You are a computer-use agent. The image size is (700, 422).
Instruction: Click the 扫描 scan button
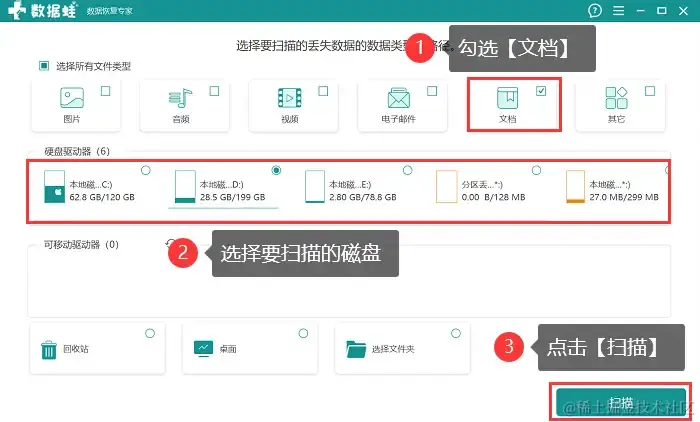pyautogui.click(x=621, y=402)
